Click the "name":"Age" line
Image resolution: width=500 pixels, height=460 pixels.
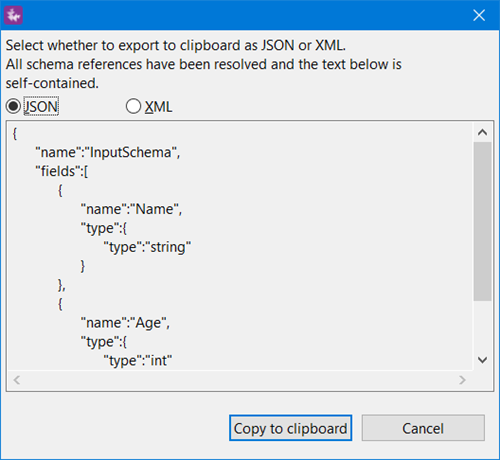pos(125,323)
